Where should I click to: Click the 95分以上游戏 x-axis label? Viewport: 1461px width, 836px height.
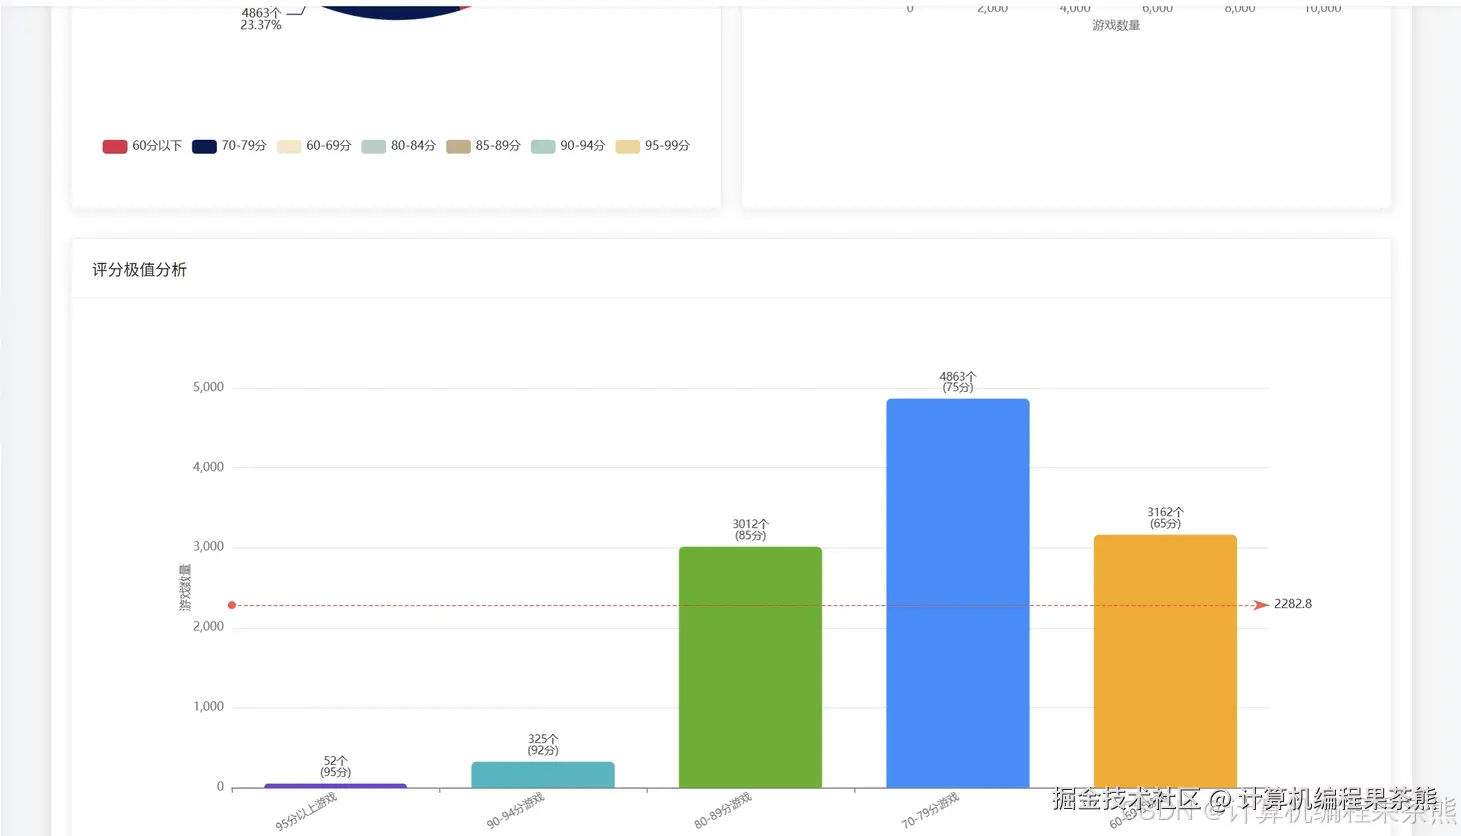[306, 812]
